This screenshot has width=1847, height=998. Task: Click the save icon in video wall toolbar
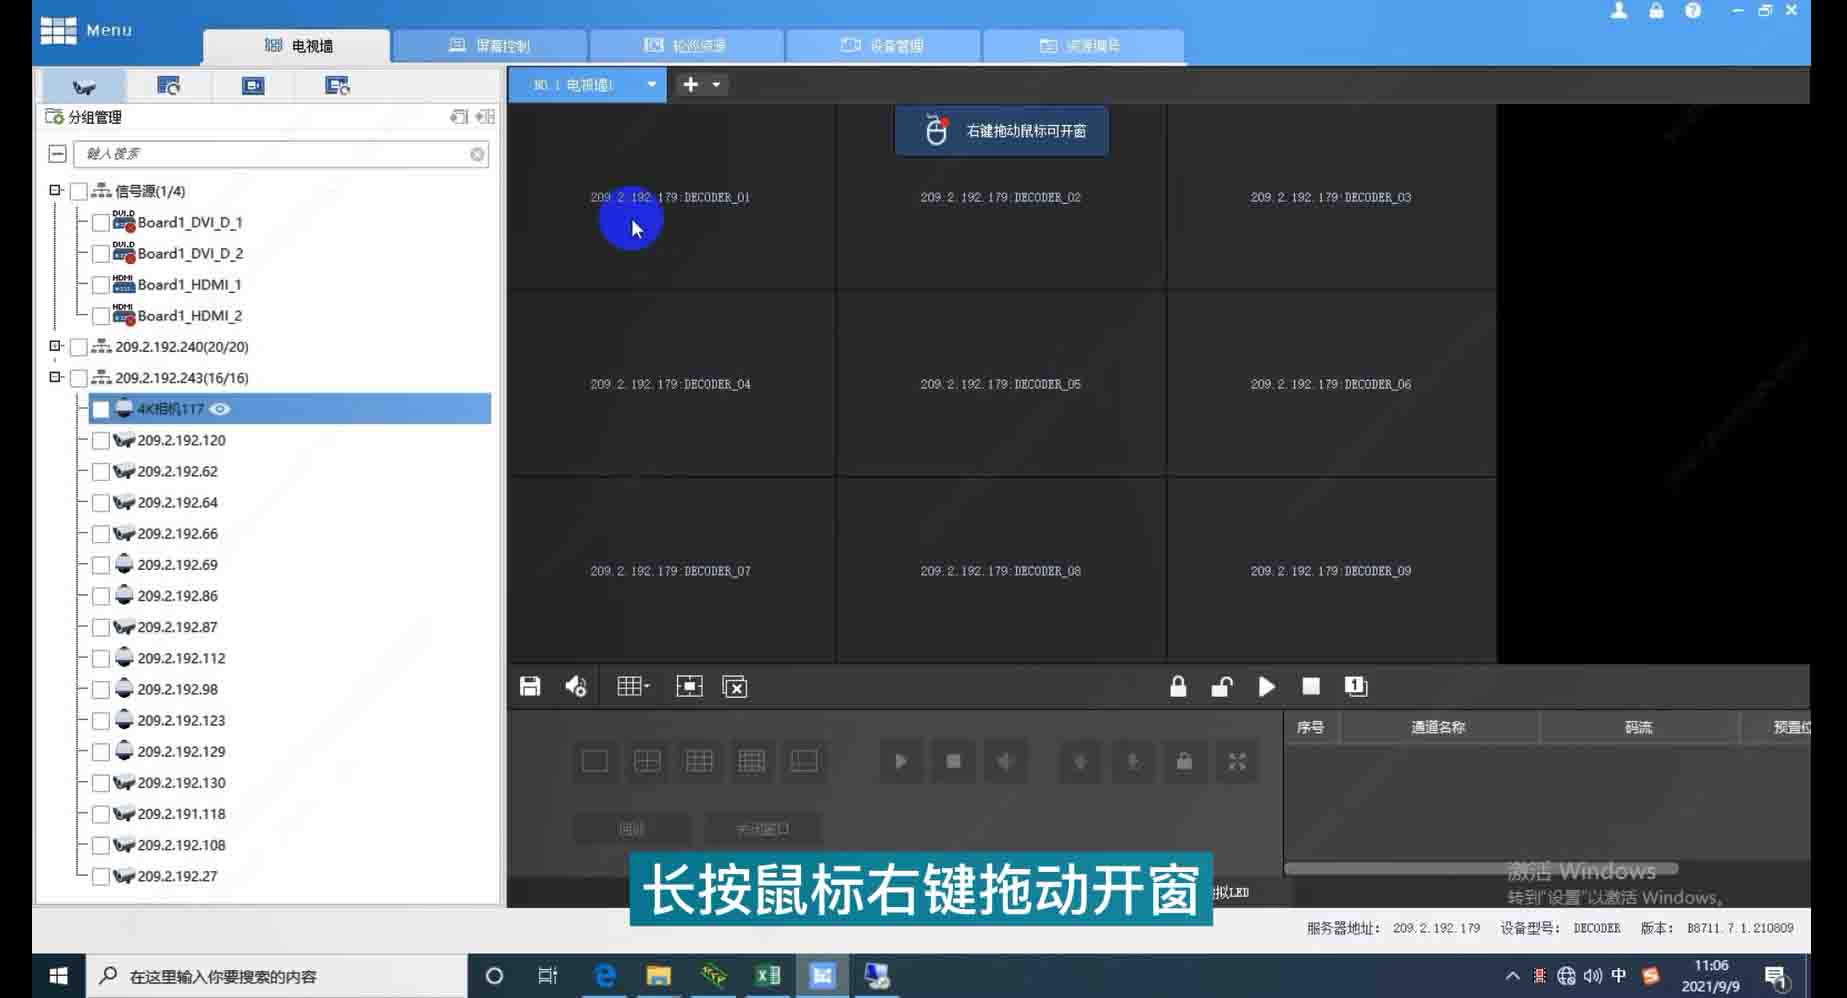[530, 686]
